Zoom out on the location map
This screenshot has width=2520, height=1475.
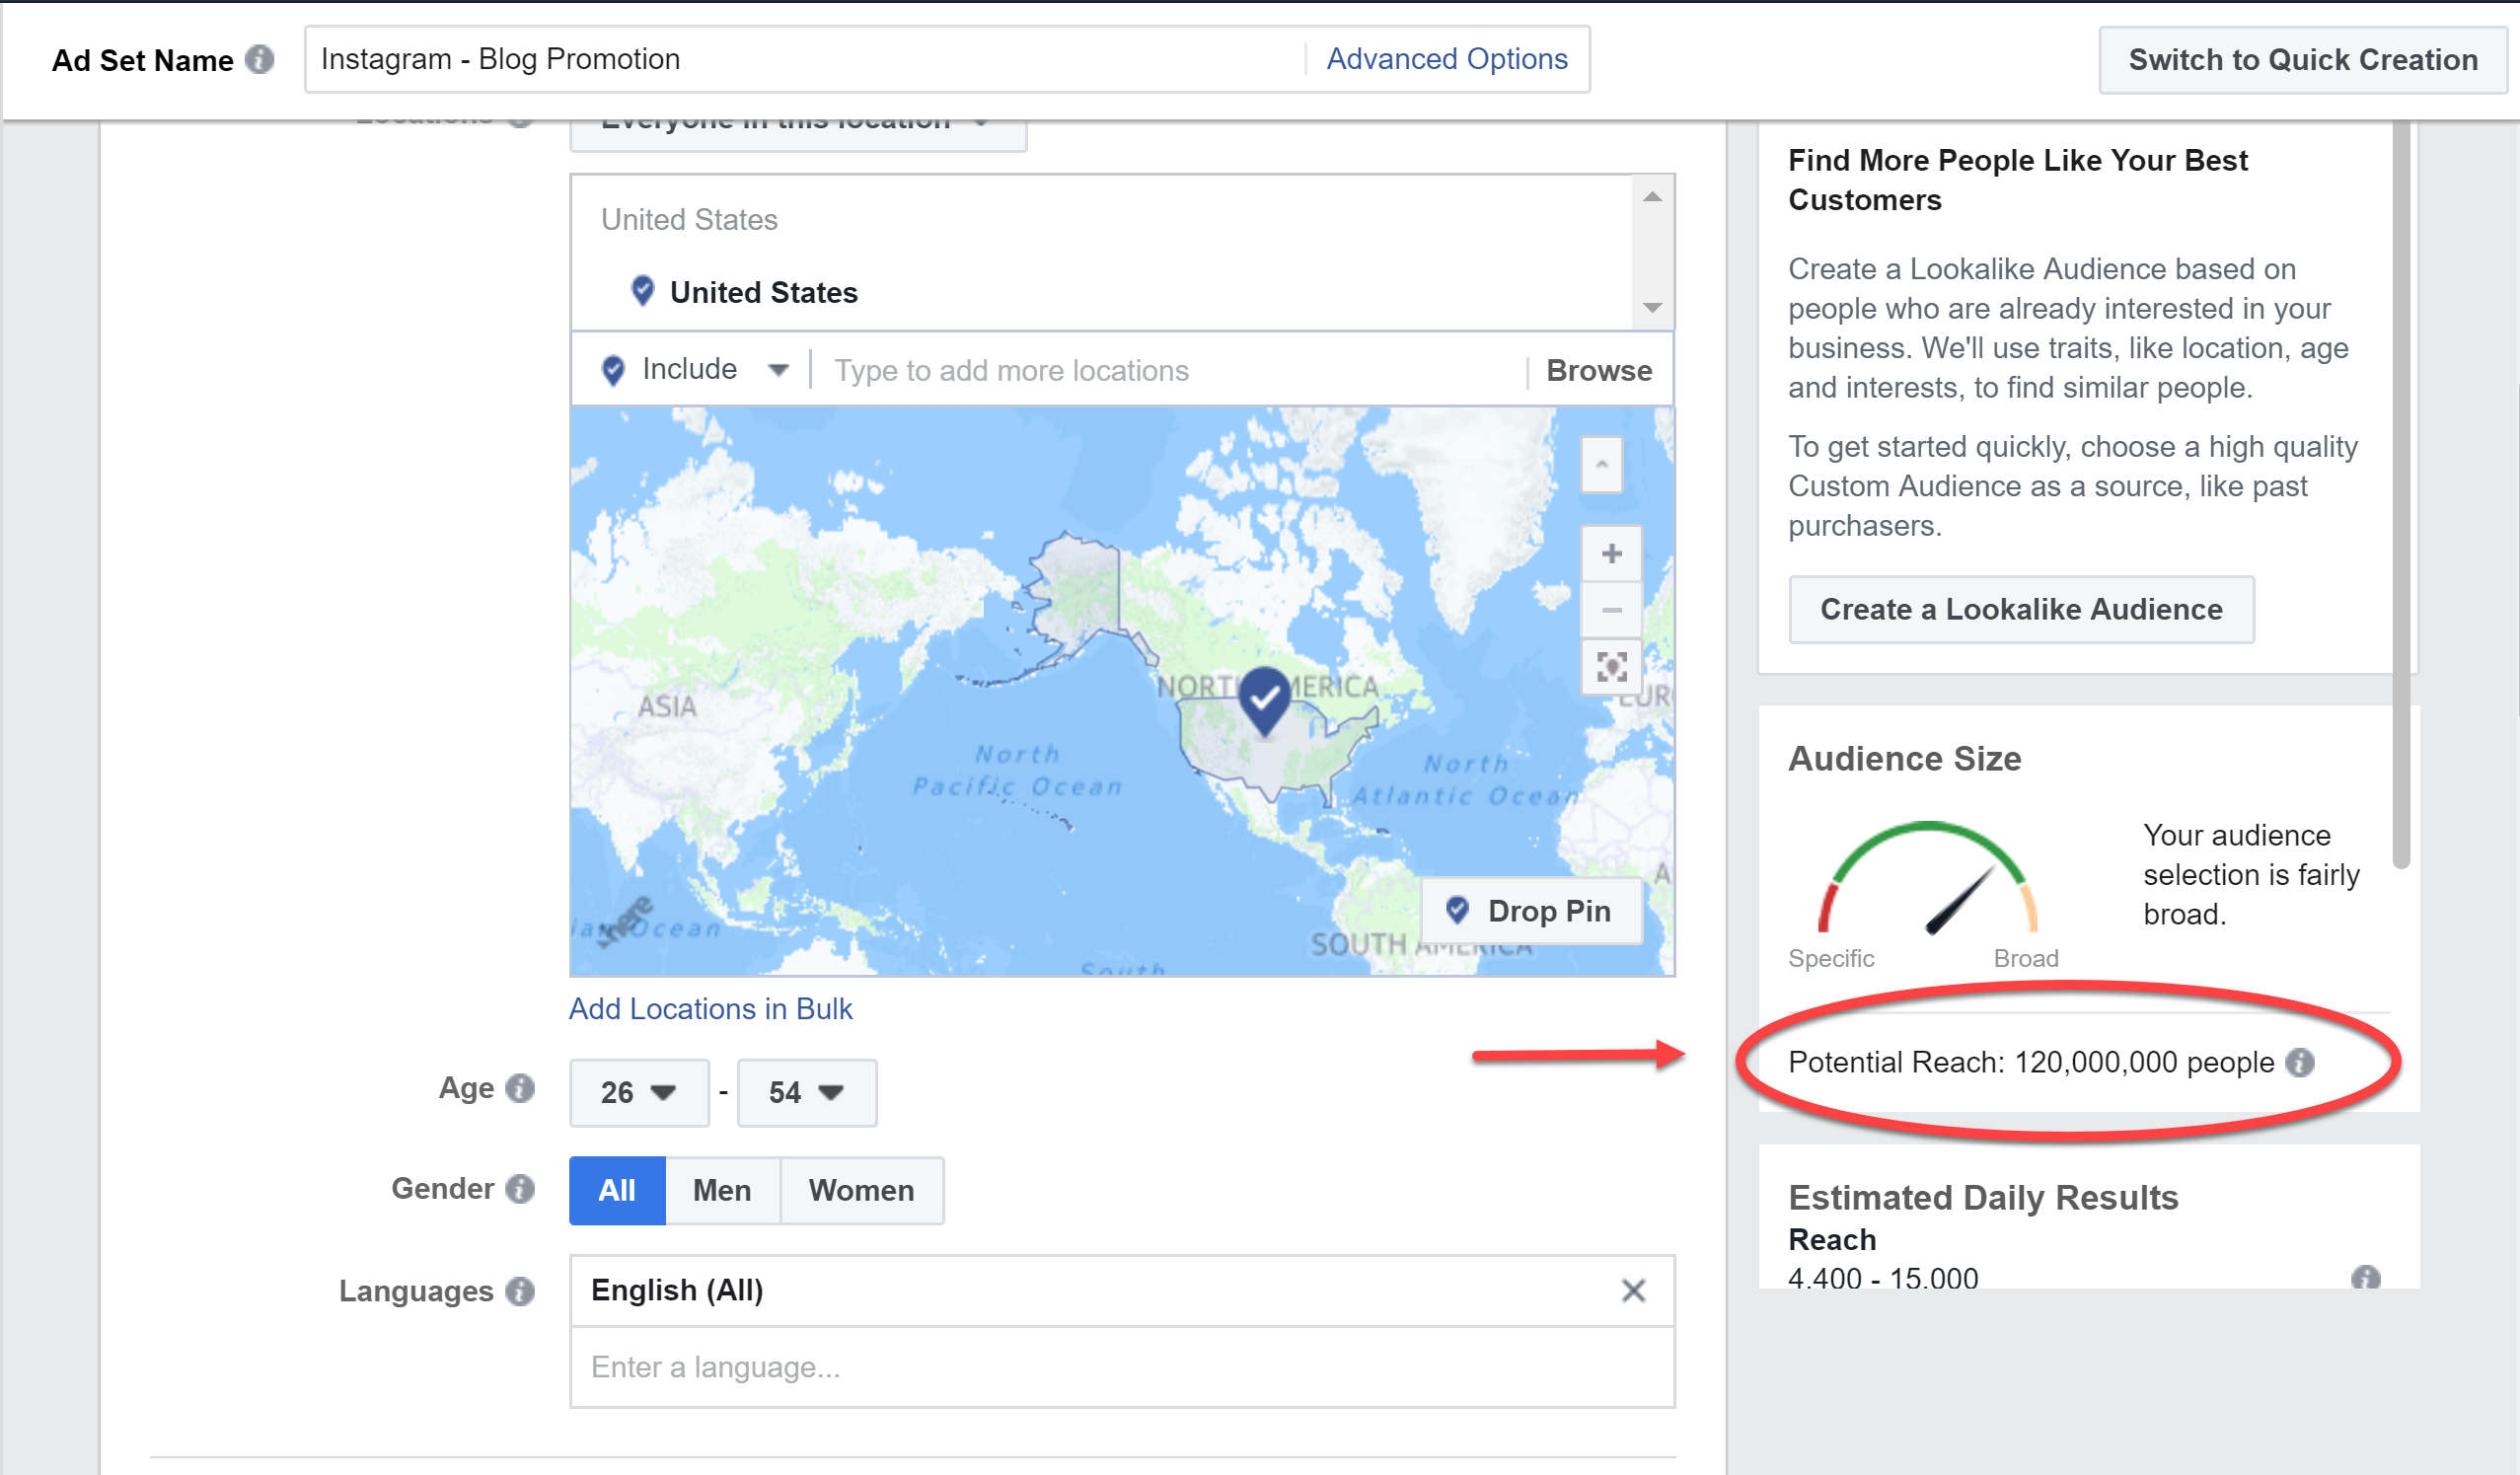tap(1611, 610)
